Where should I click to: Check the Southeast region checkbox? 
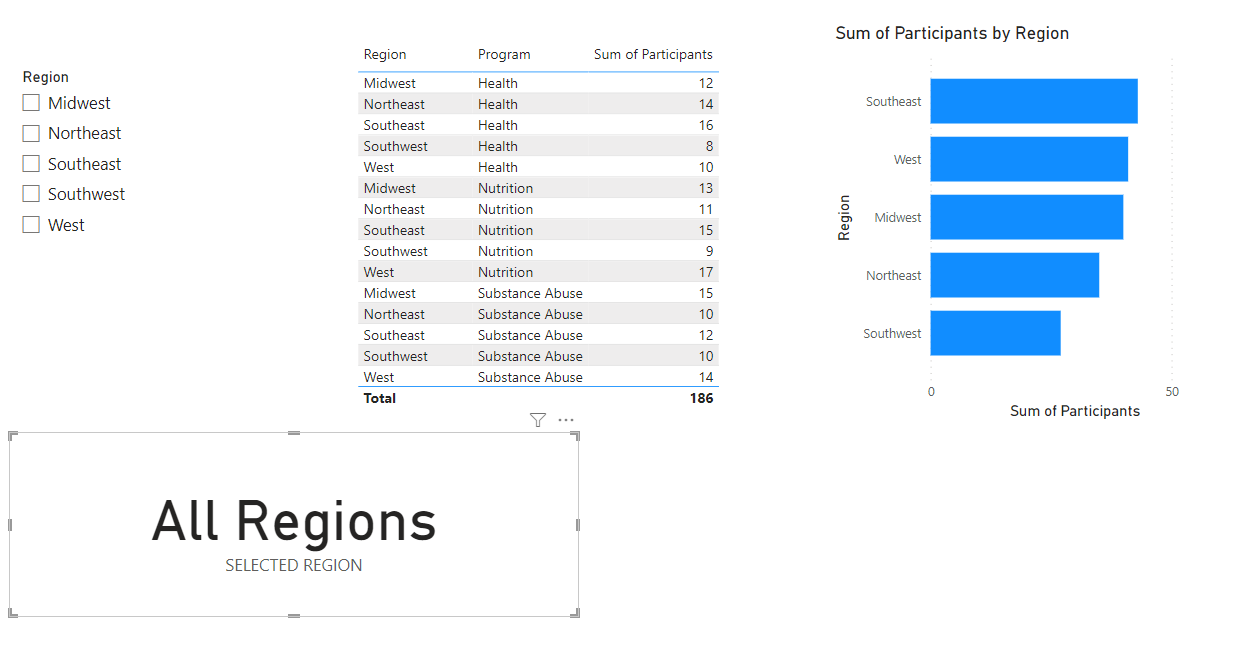point(31,164)
